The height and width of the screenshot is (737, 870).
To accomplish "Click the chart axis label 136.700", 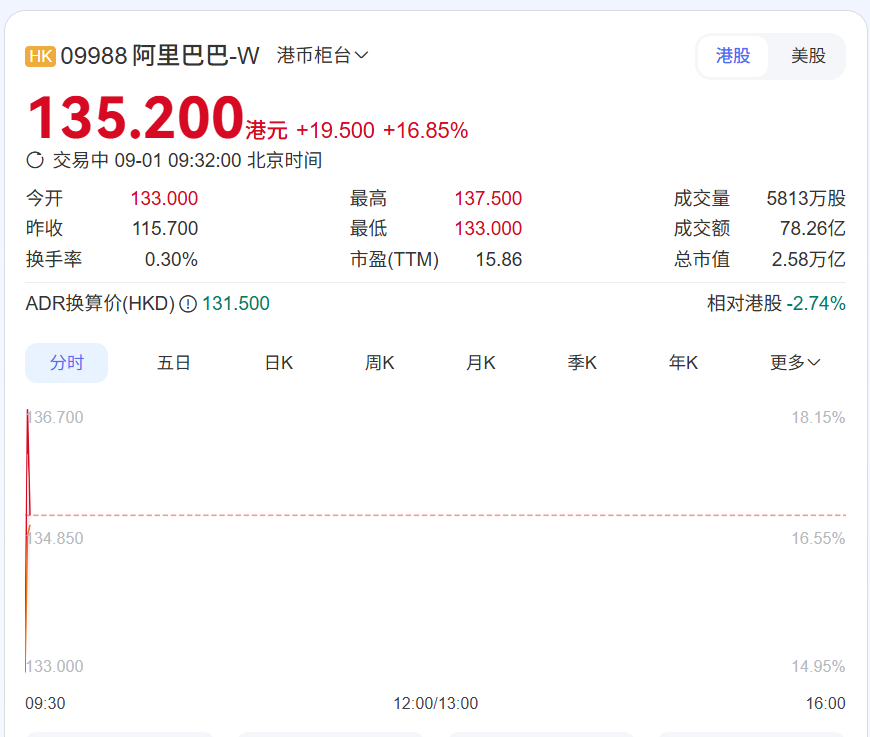I will 55,417.
